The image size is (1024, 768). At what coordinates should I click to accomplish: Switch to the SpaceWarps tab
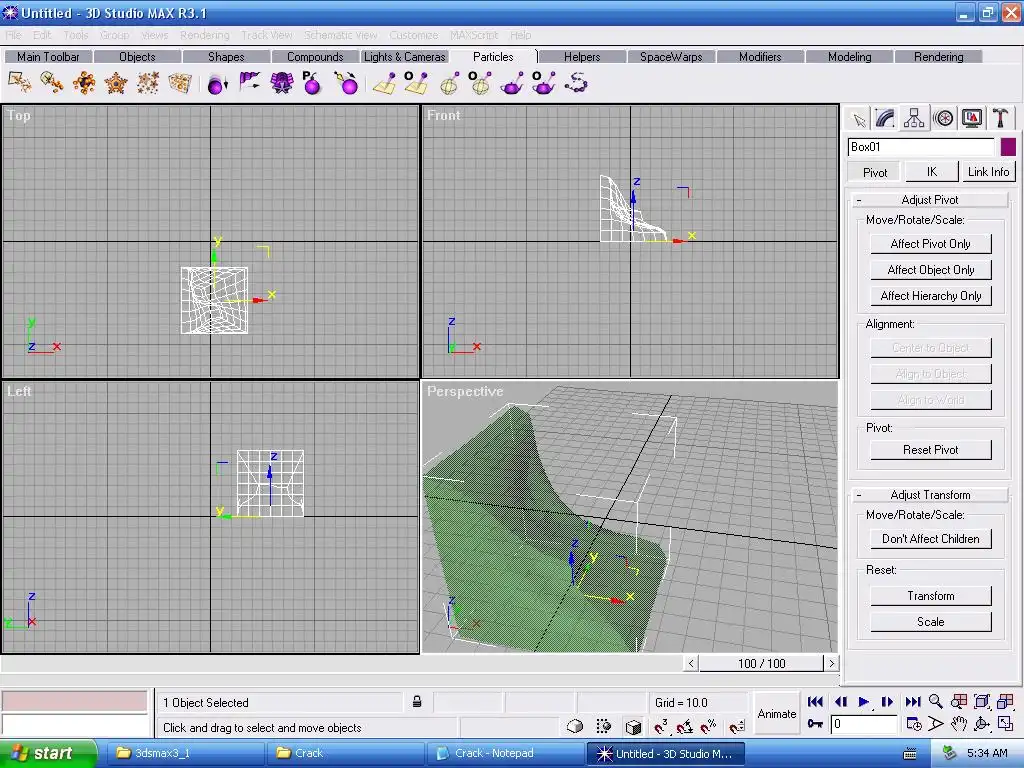click(x=671, y=57)
